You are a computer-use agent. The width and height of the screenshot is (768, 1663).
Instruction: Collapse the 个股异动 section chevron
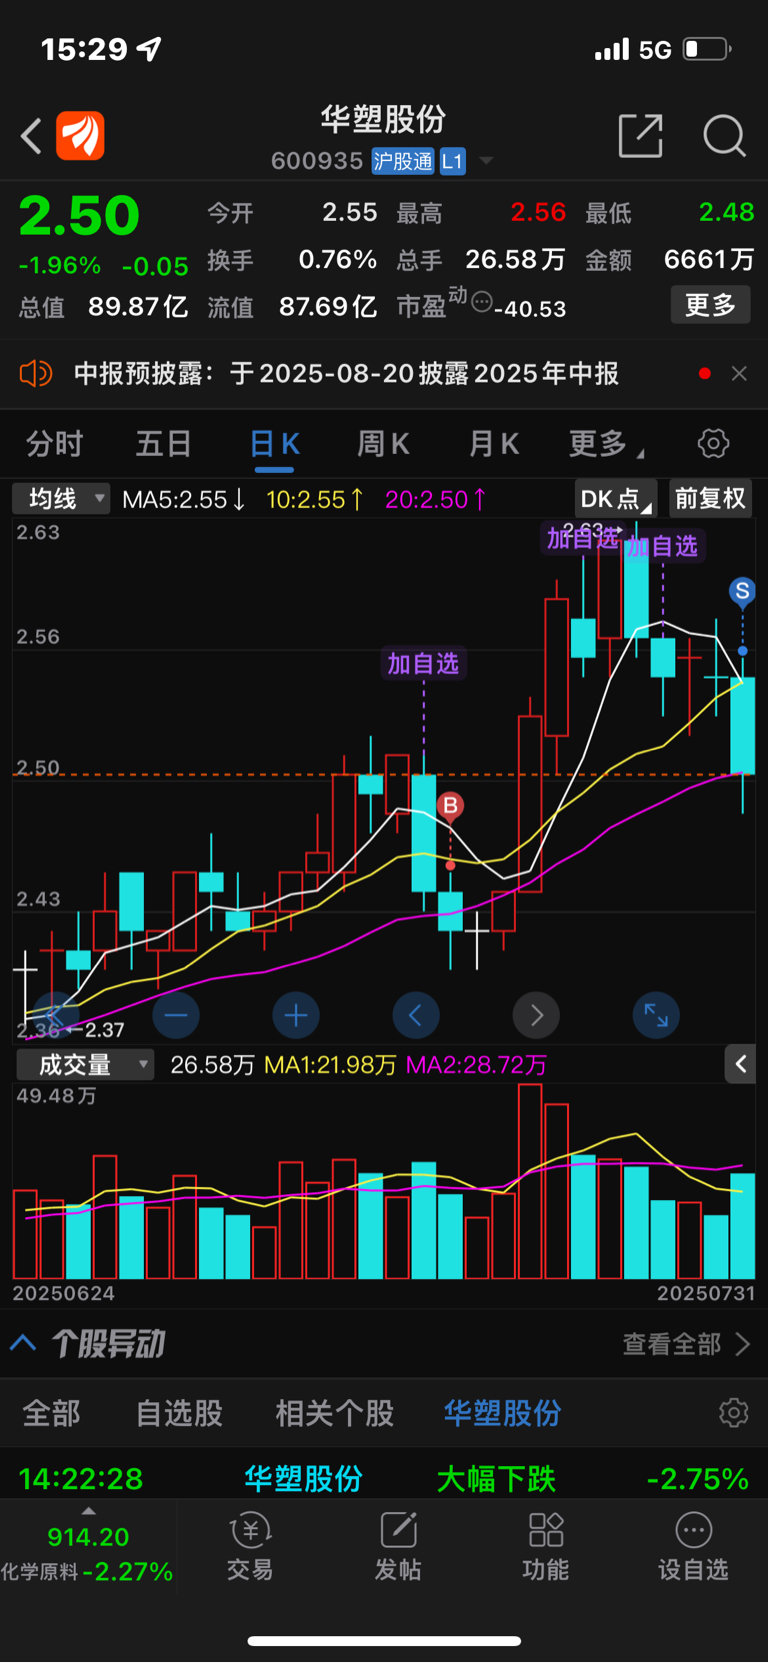[23, 1343]
